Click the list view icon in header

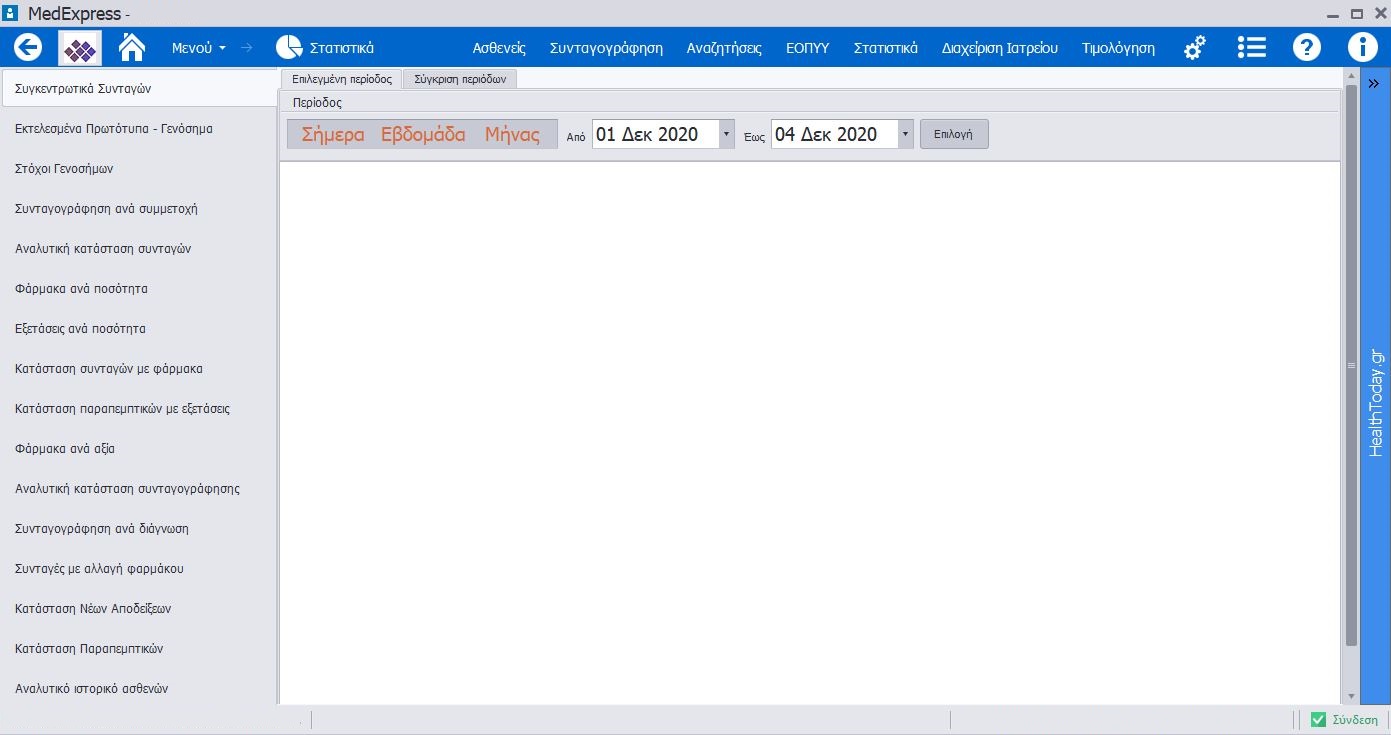1251,47
